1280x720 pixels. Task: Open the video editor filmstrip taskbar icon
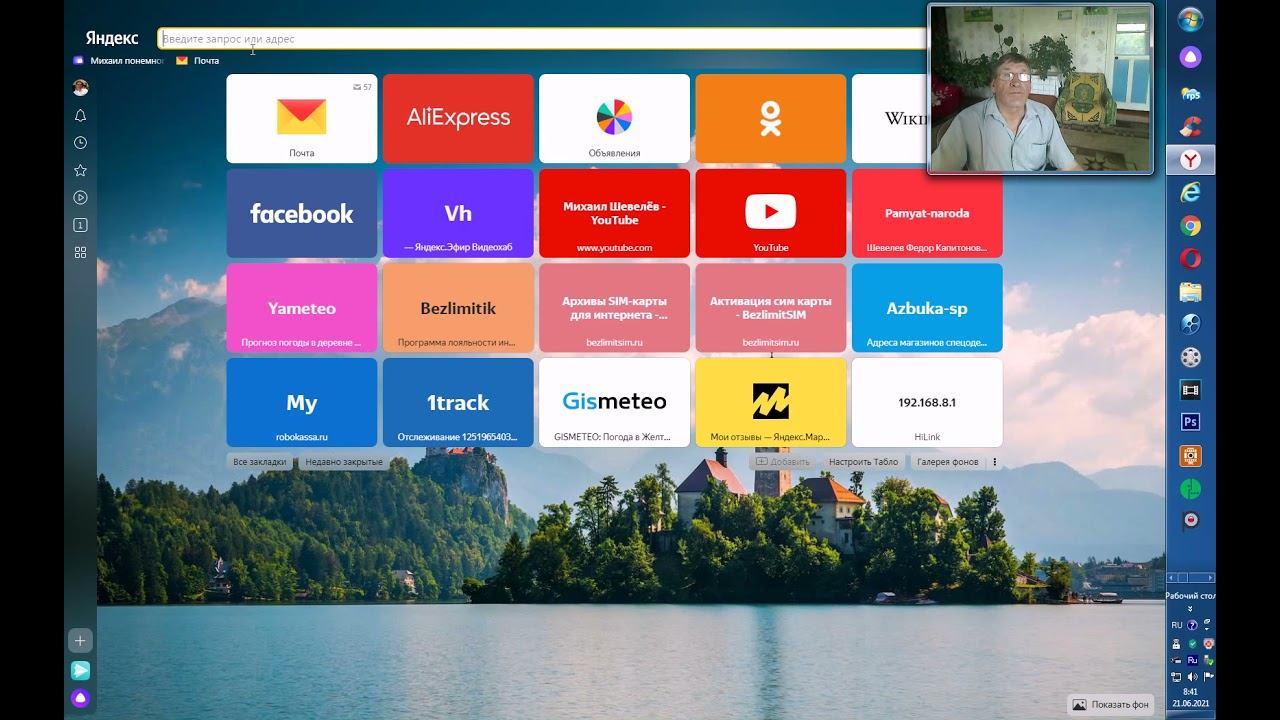(1190, 390)
